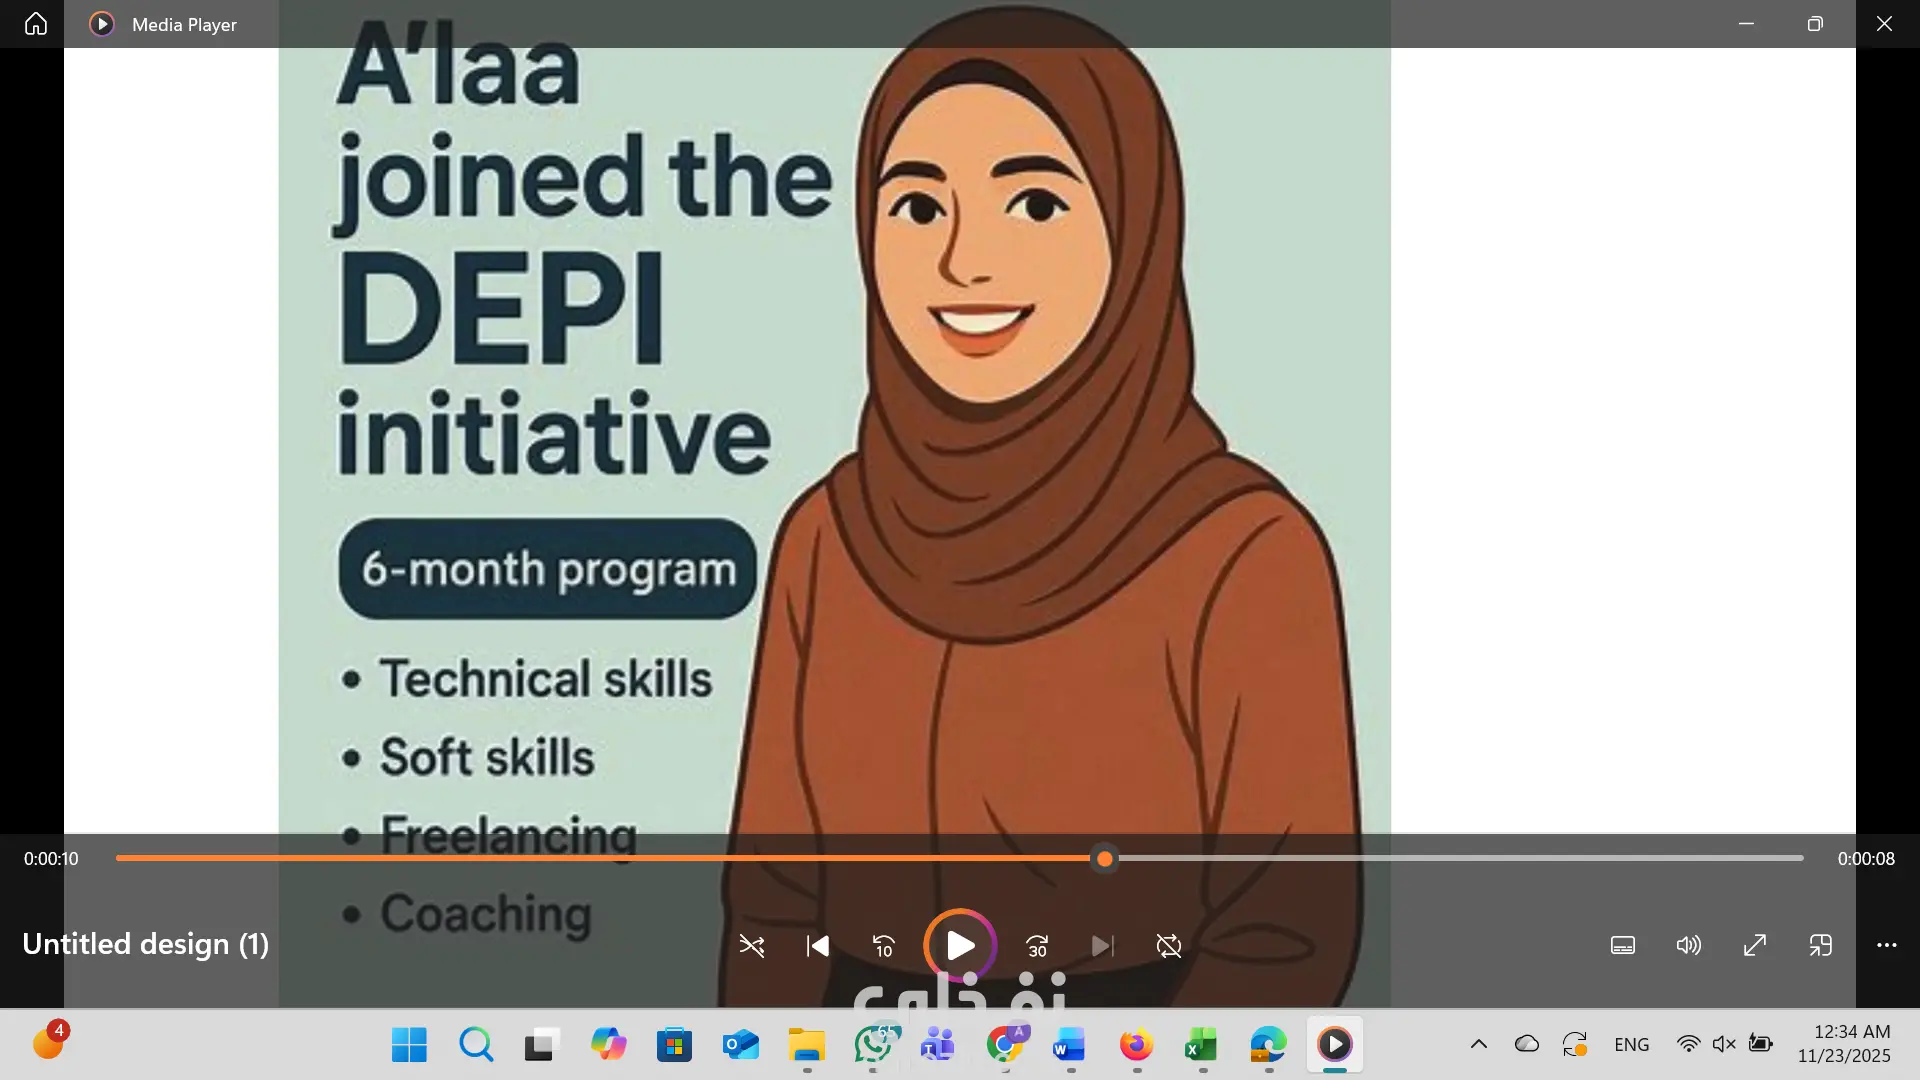Go to previous track

818,946
